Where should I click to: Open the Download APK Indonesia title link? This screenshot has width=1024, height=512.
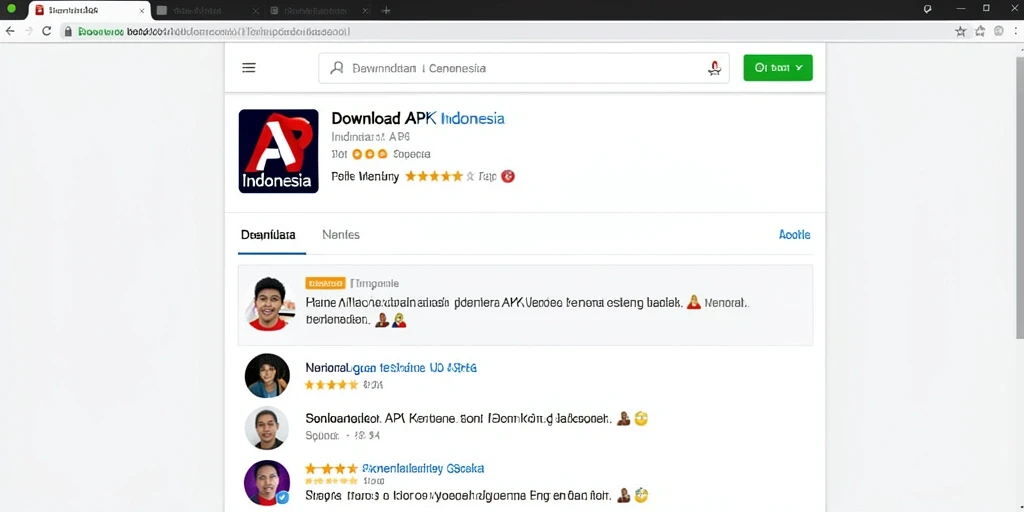pyautogui.click(x=418, y=118)
